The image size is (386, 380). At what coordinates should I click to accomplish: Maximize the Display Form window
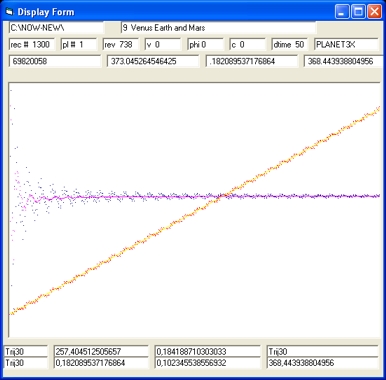358,12
